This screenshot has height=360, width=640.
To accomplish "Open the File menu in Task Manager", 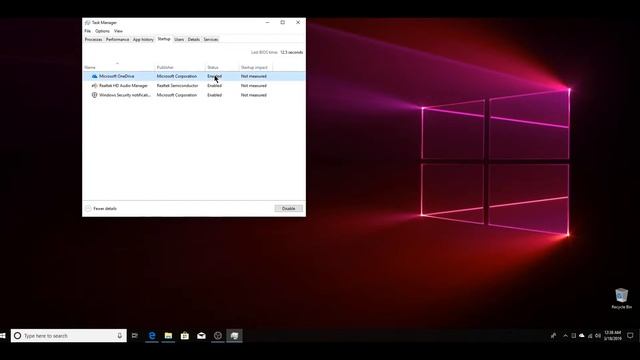I will [87, 31].
